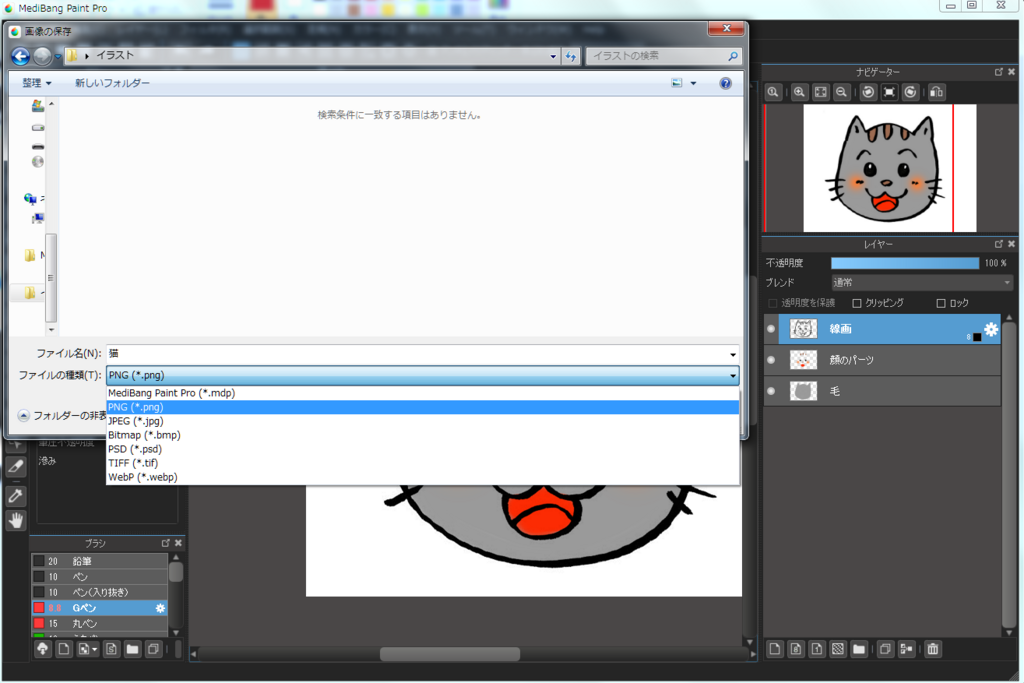
Task: Adjust the 不透明度 opacity slider
Action: tap(904, 263)
